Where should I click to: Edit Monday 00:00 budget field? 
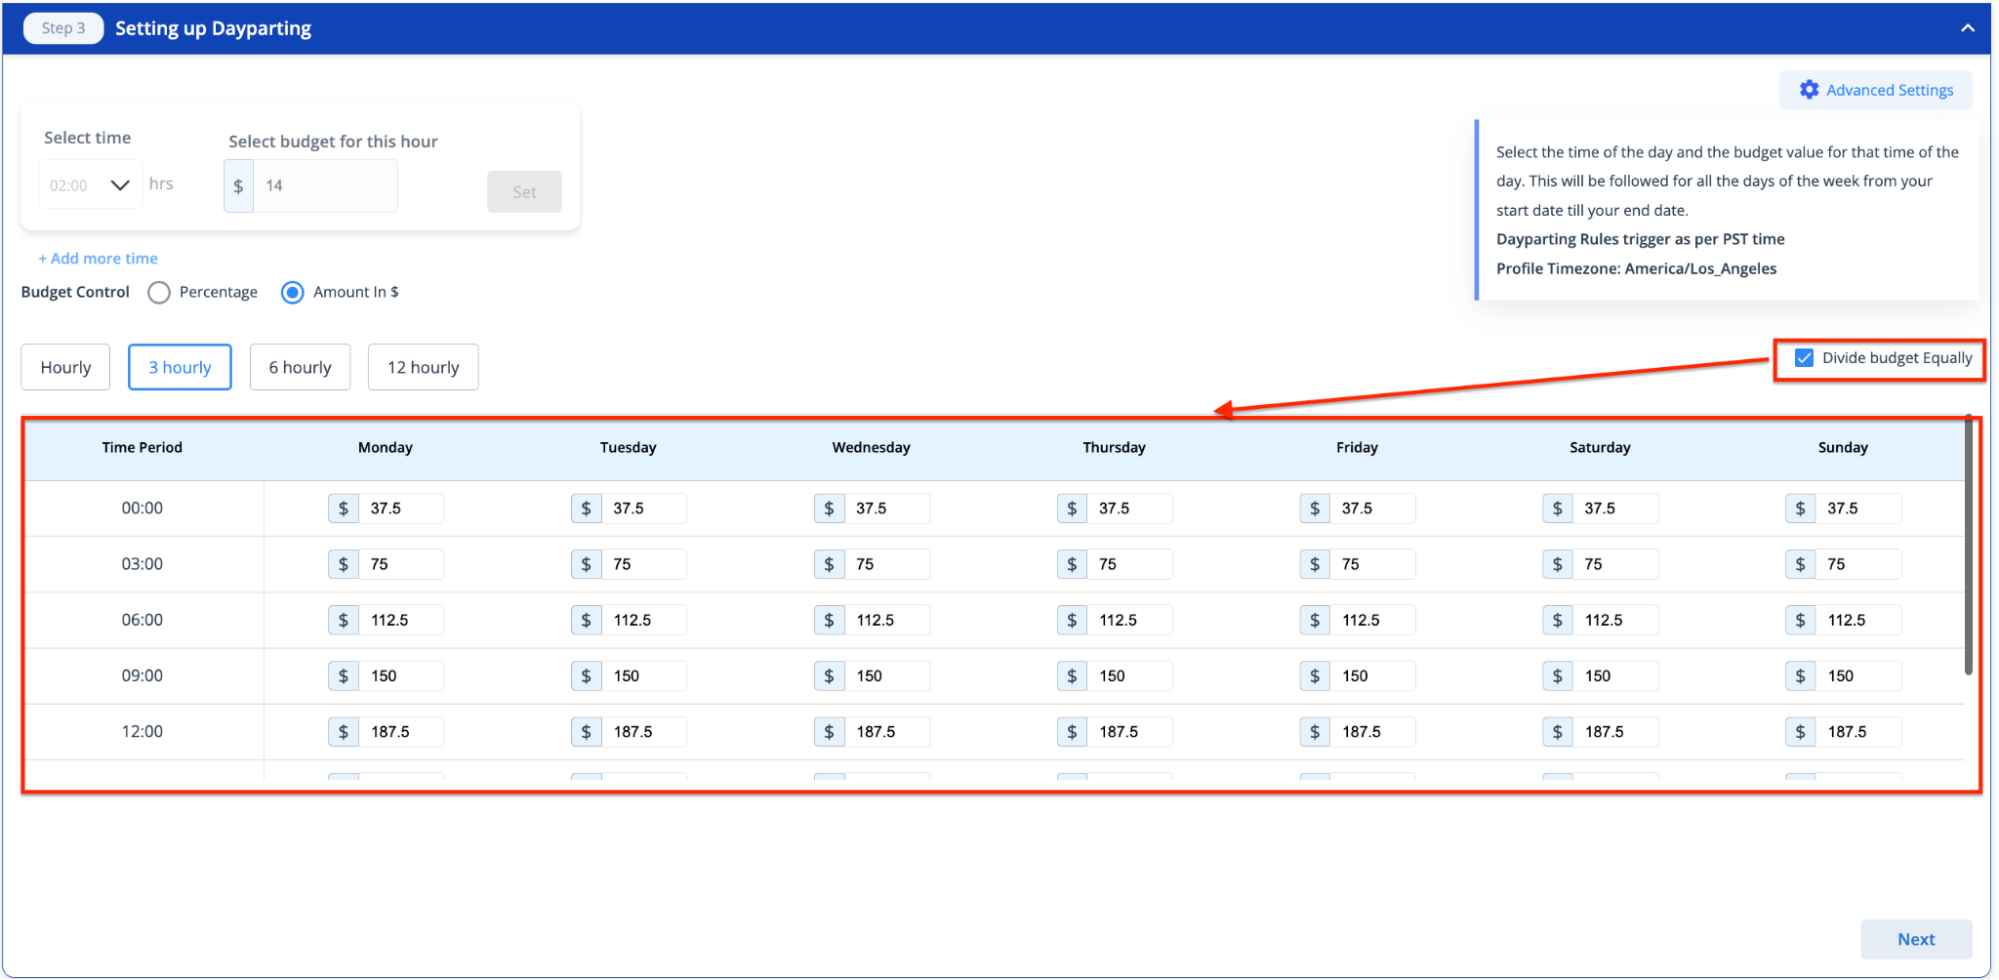click(401, 508)
